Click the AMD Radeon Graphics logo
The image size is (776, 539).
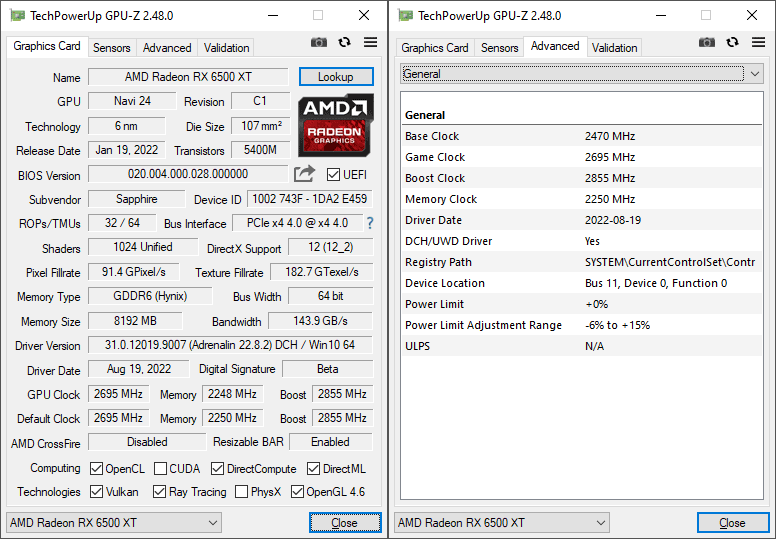pos(336,123)
